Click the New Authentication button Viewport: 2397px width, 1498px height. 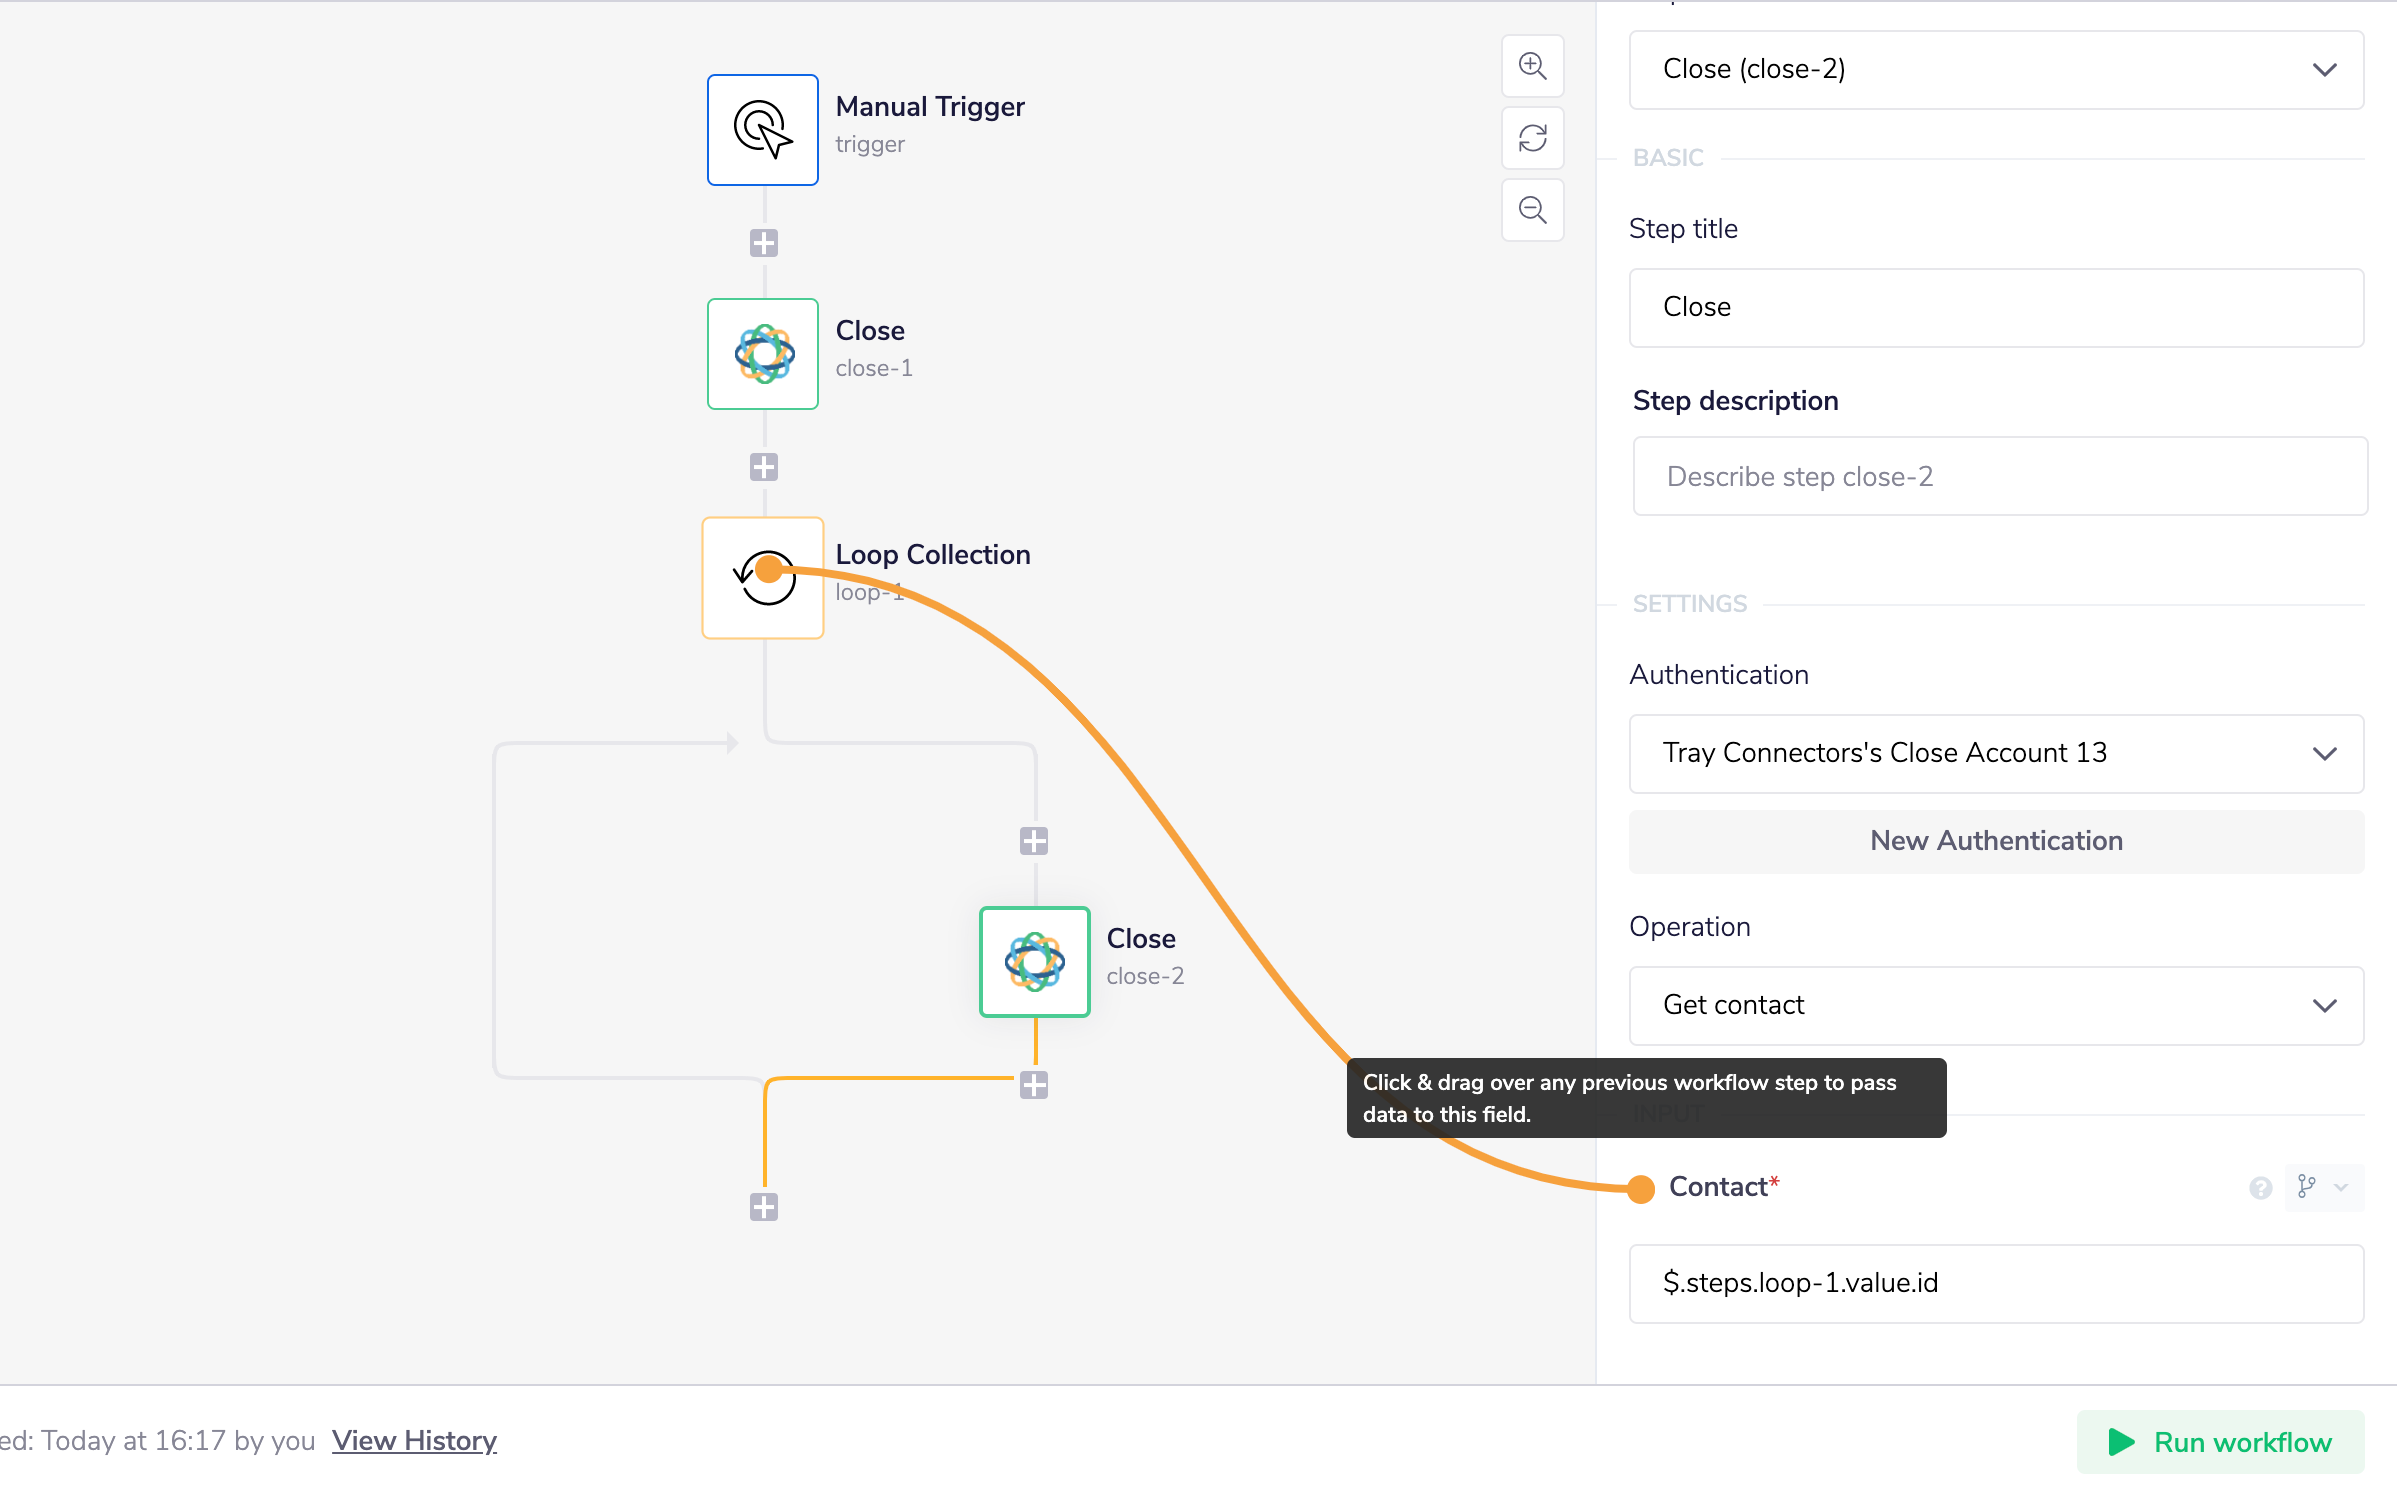(x=1995, y=841)
